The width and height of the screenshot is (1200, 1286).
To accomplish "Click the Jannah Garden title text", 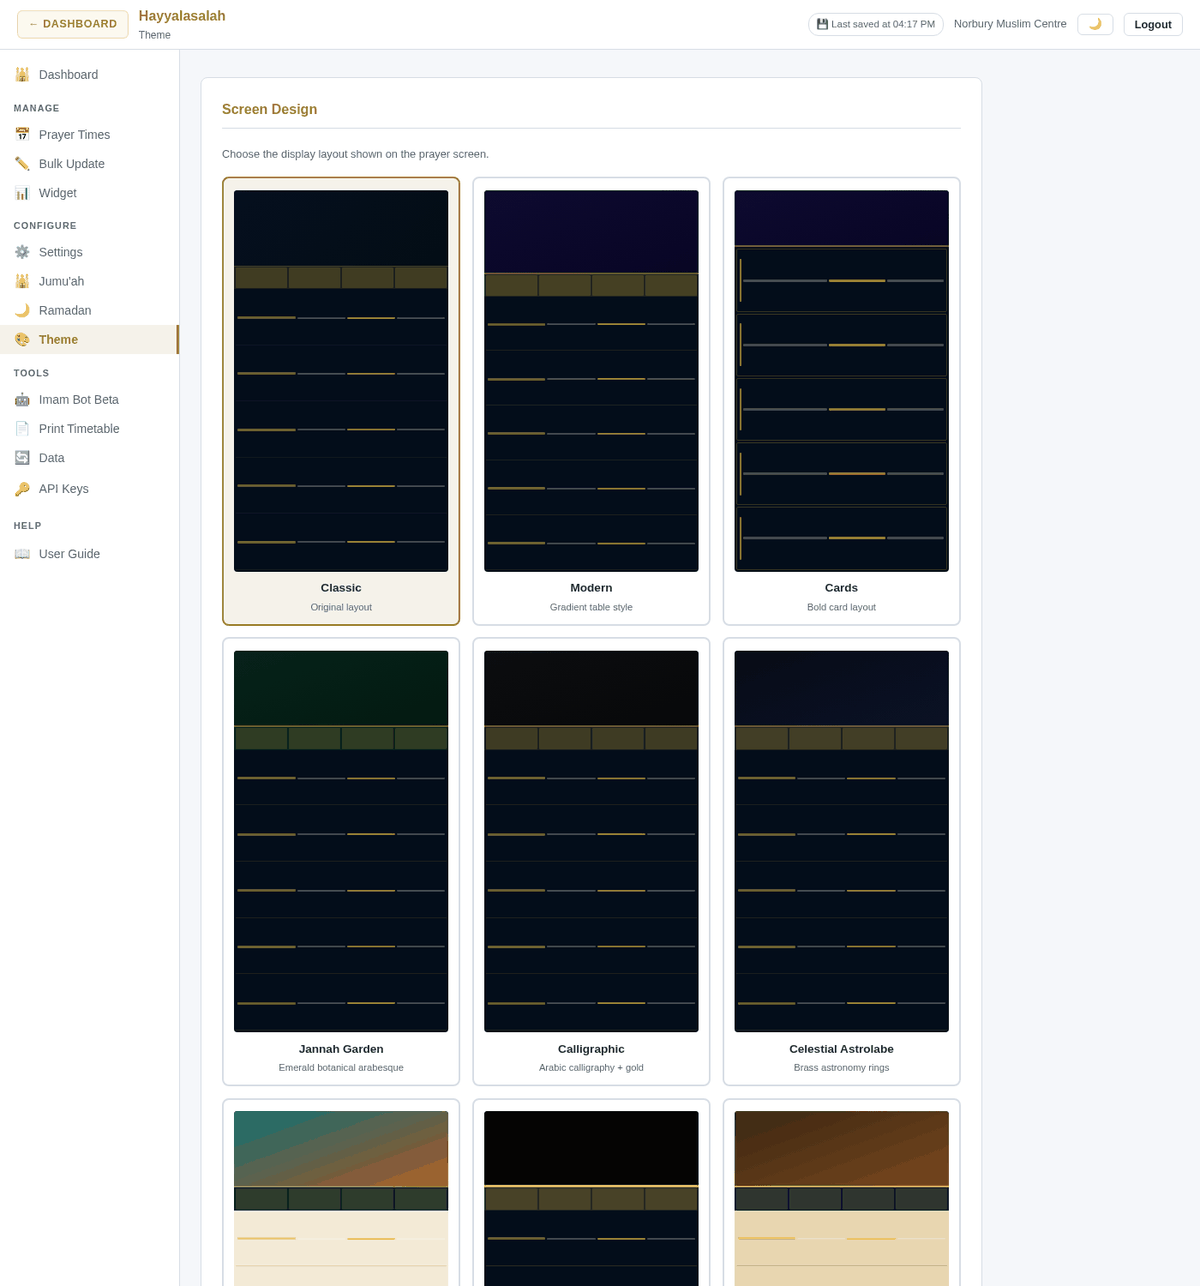I will click(341, 1049).
